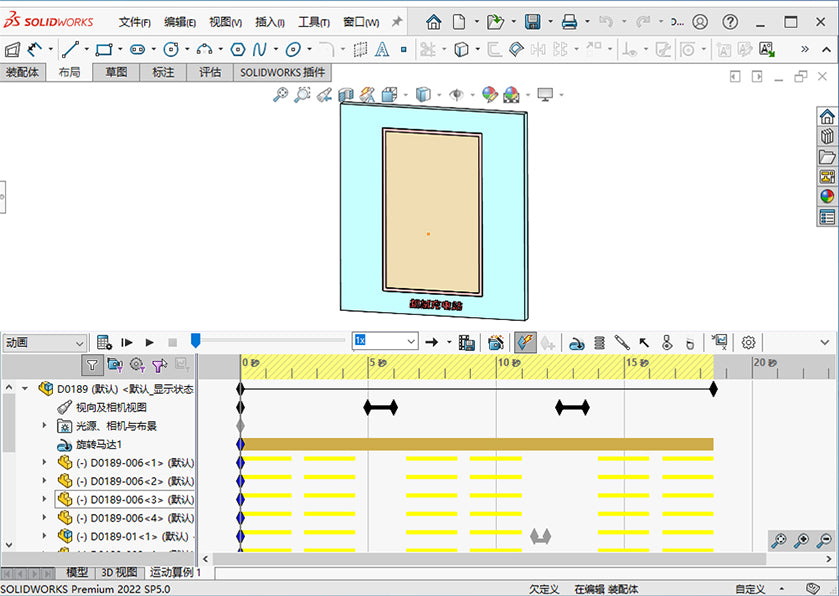This screenshot has height=596, width=839.
Task: Switch to the SOLIDWORKS 插件 tab
Action: [283, 72]
